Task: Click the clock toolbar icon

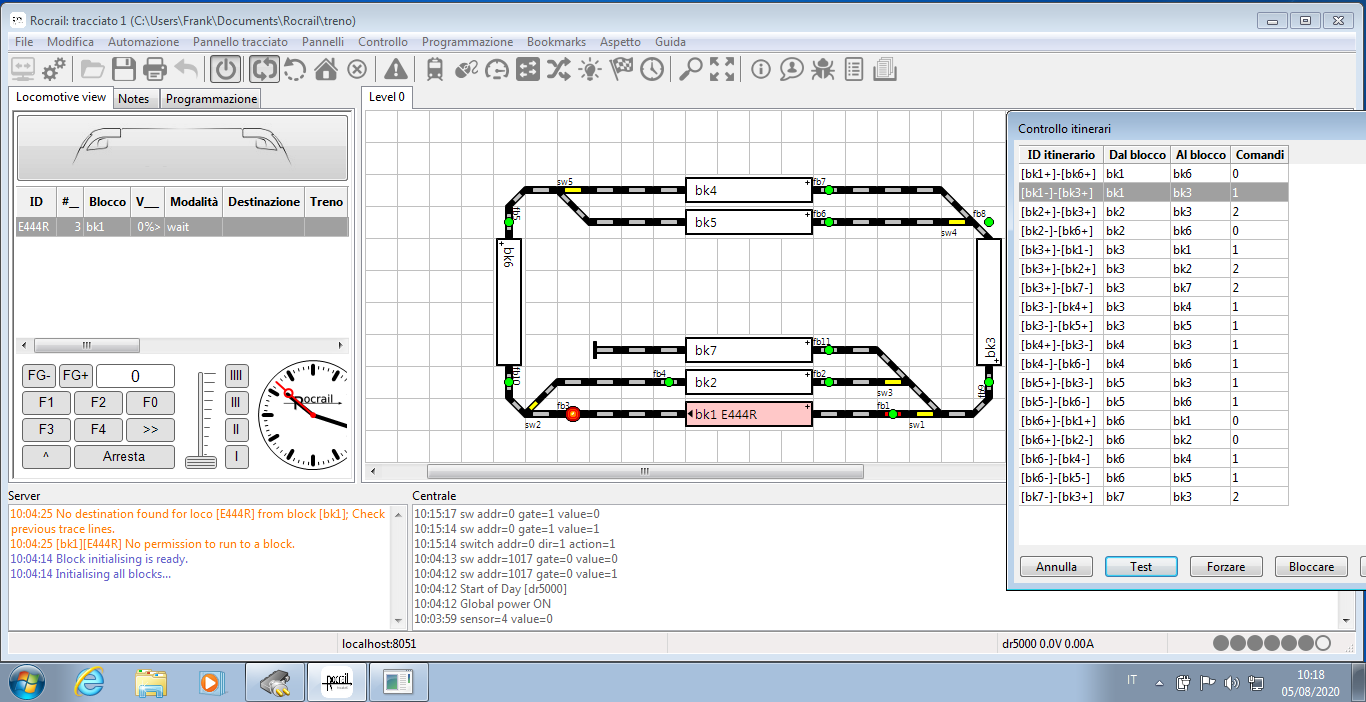Action: (652, 69)
